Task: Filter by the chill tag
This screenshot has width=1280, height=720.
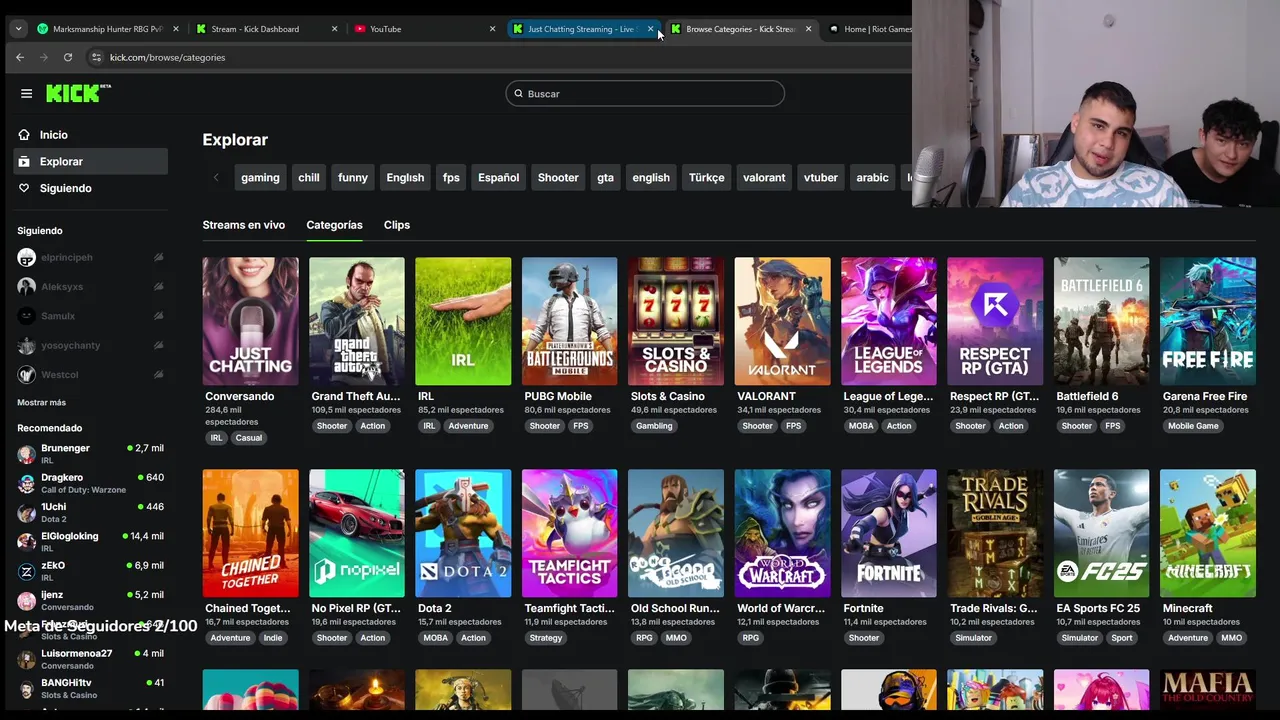Action: (309, 177)
